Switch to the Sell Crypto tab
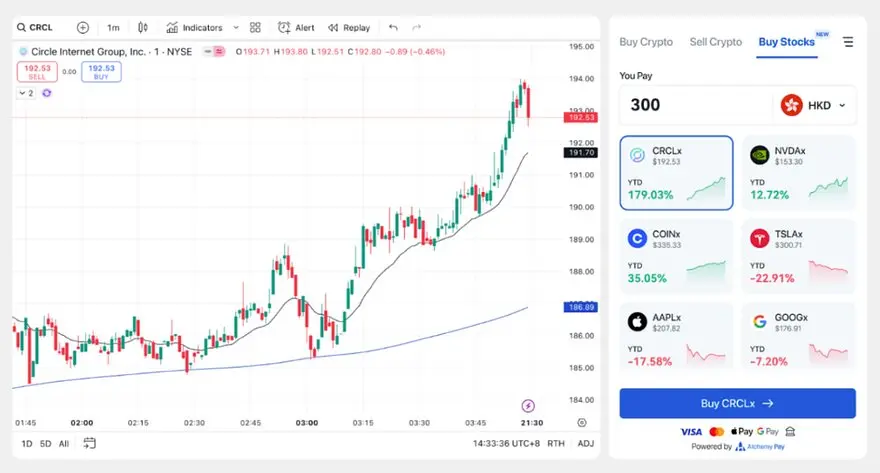The width and height of the screenshot is (880, 473). (716, 42)
